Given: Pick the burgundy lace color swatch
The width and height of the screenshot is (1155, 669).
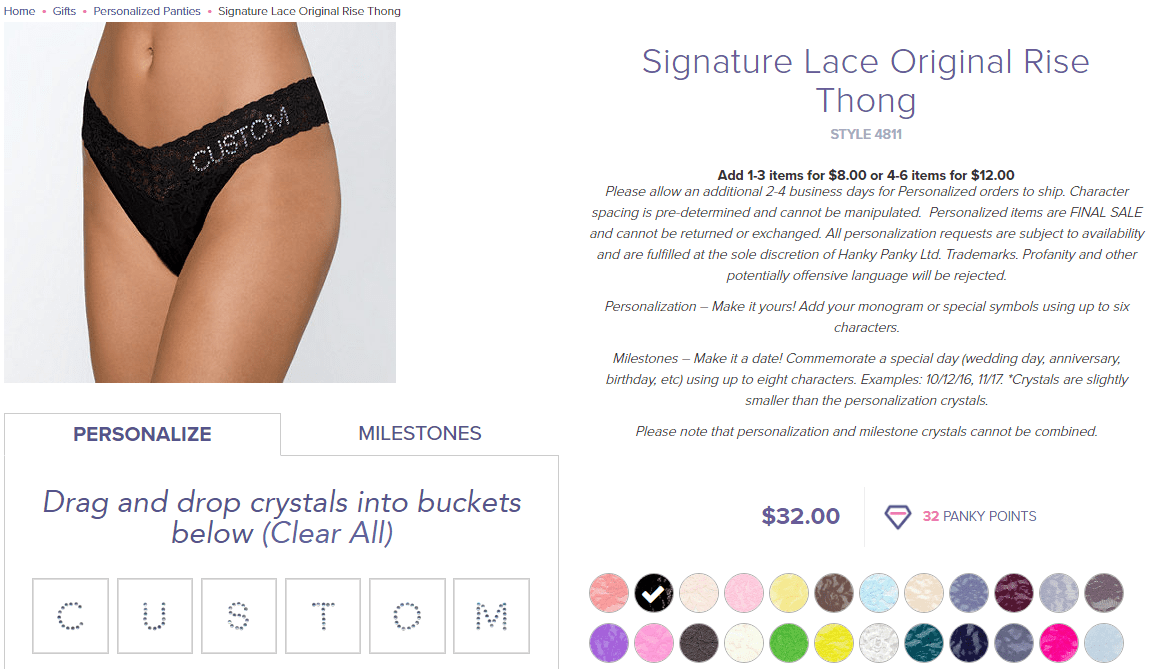Looking at the screenshot, I should [1014, 592].
